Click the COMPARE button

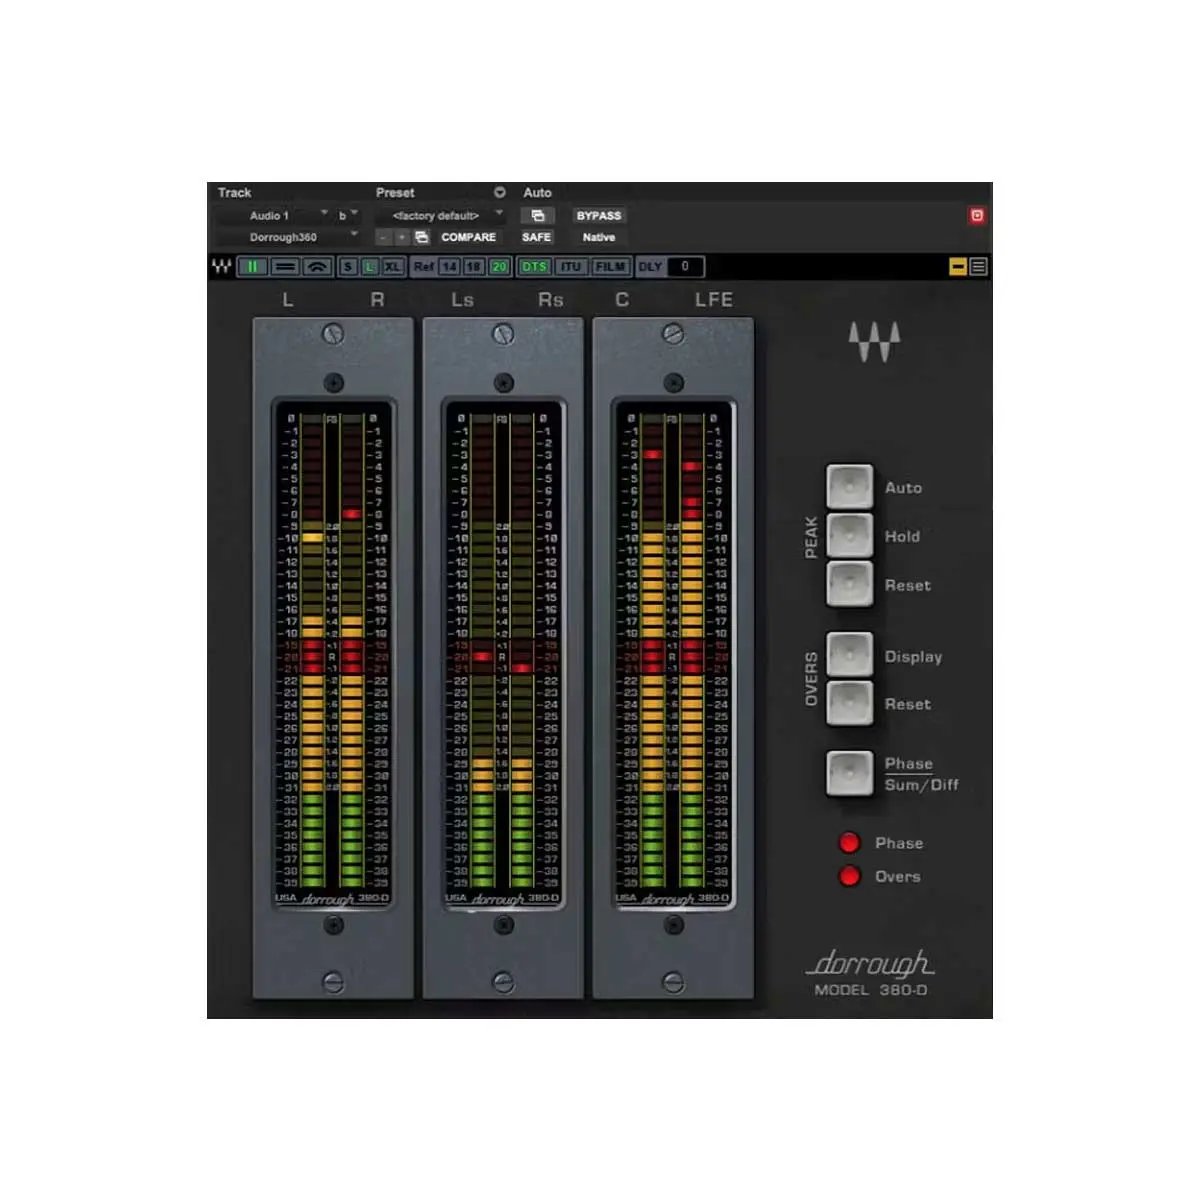click(468, 238)
